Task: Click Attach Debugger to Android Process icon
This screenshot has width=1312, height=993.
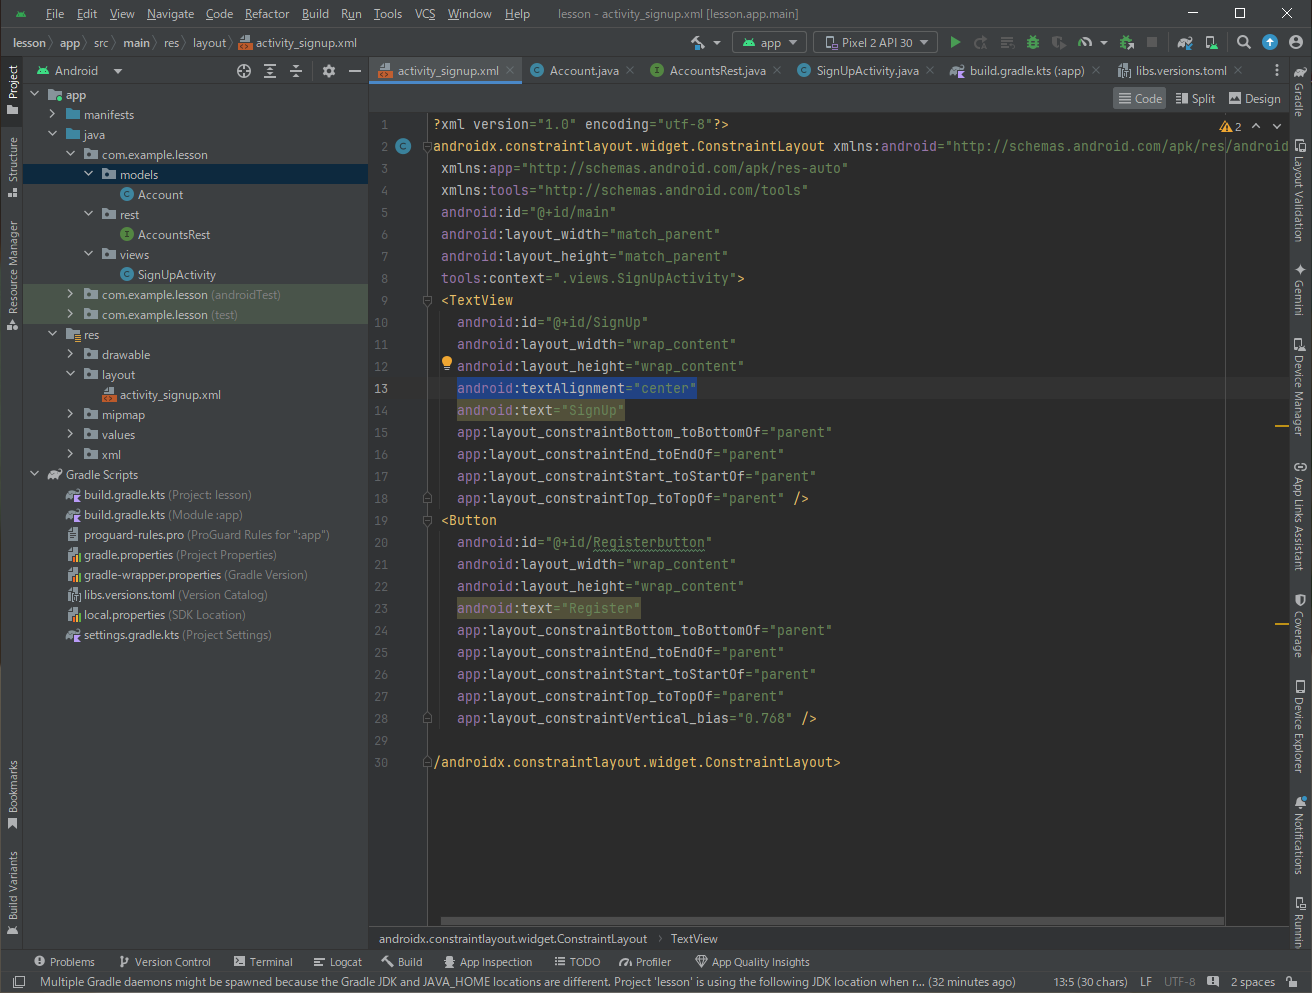Action: [1126, 42]
